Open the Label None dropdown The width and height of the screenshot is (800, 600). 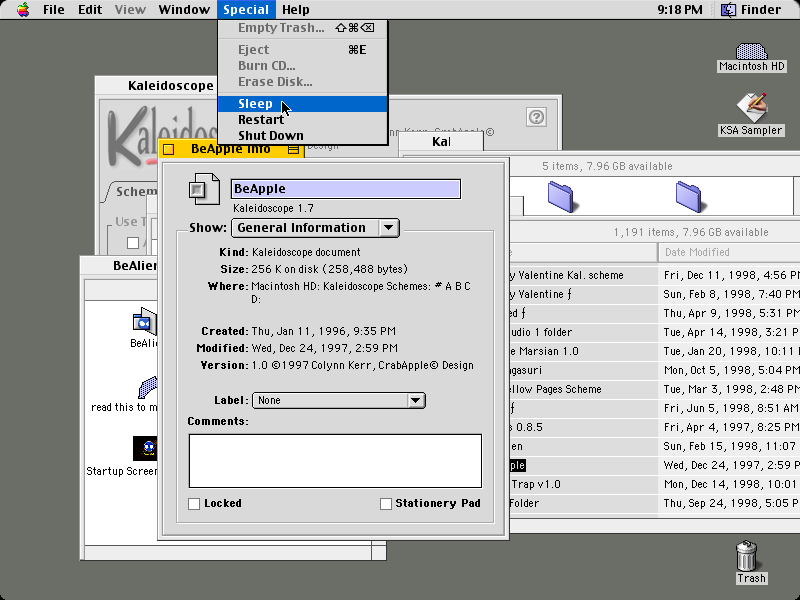(x=339, y=401)
